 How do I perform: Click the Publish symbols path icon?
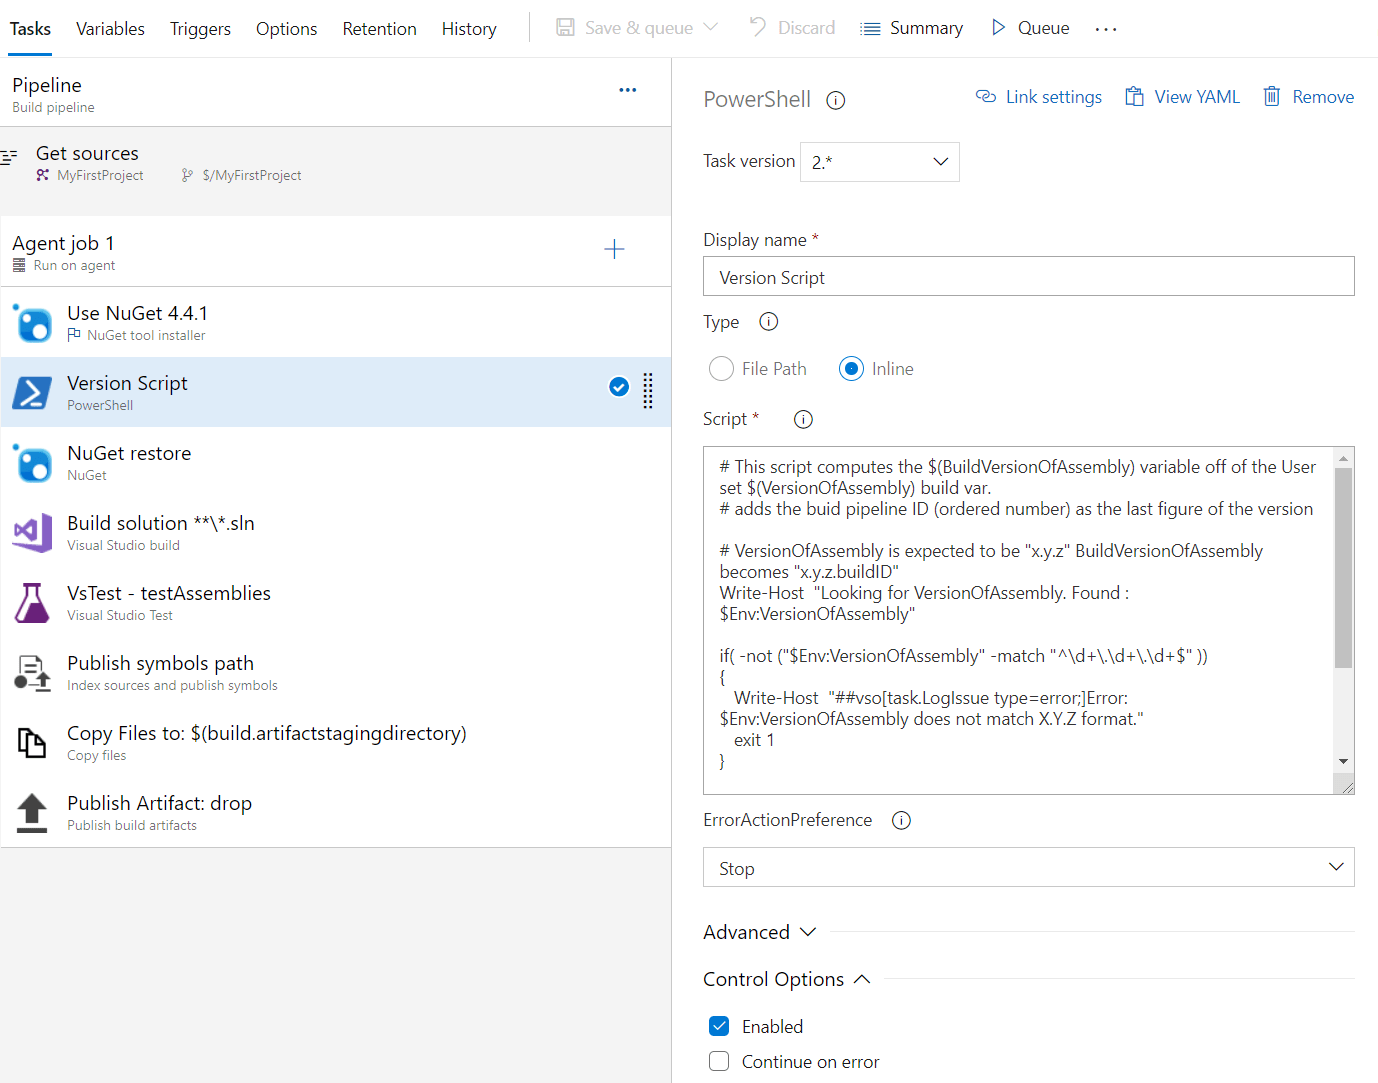[31, 672]
